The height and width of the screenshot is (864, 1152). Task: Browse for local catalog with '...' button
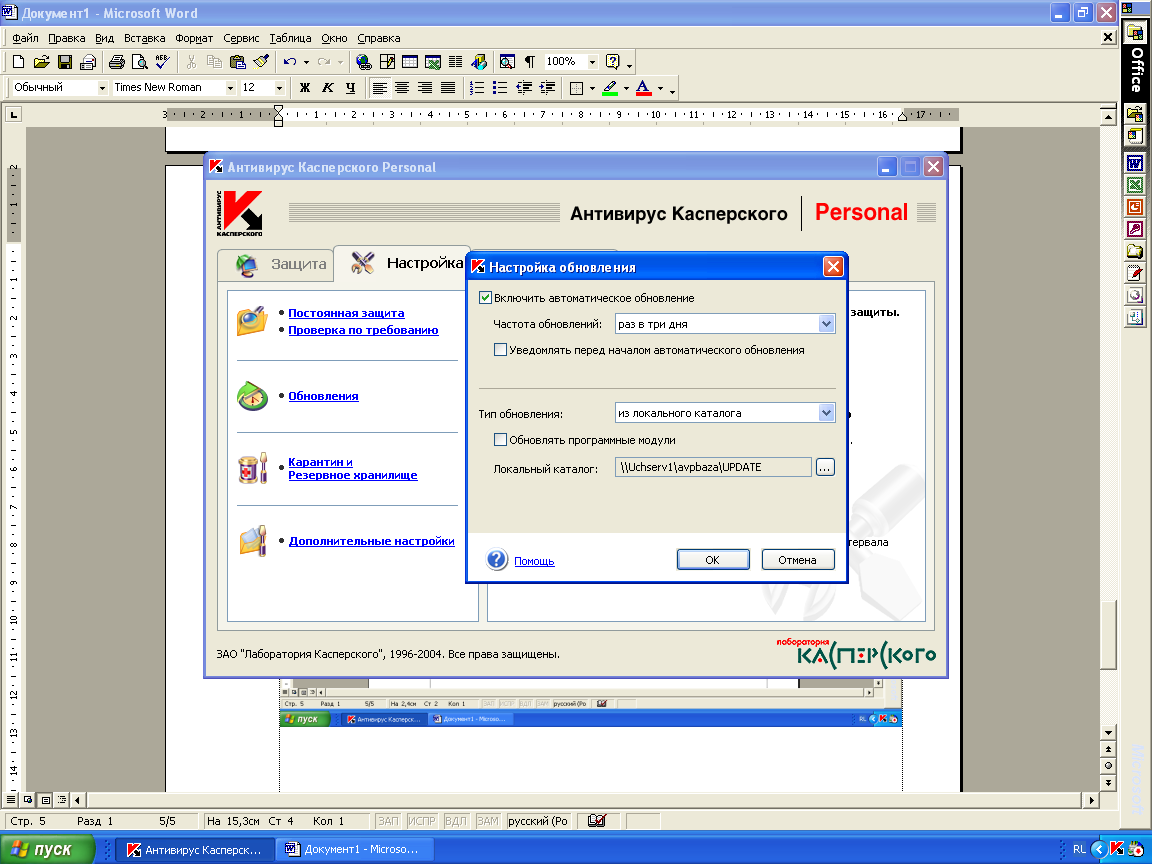pos(825,467)
